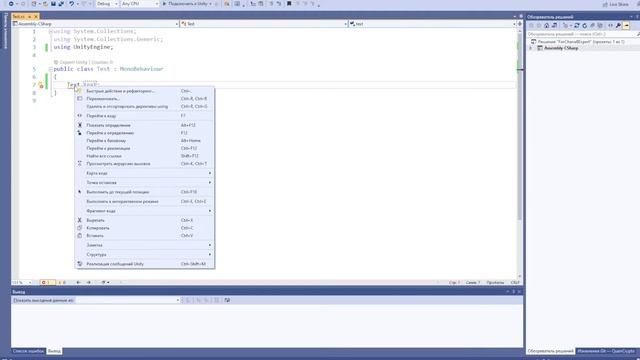
Task: Toggle the highlighted preview icon in Solution Explorer
Action: (627, 26)
